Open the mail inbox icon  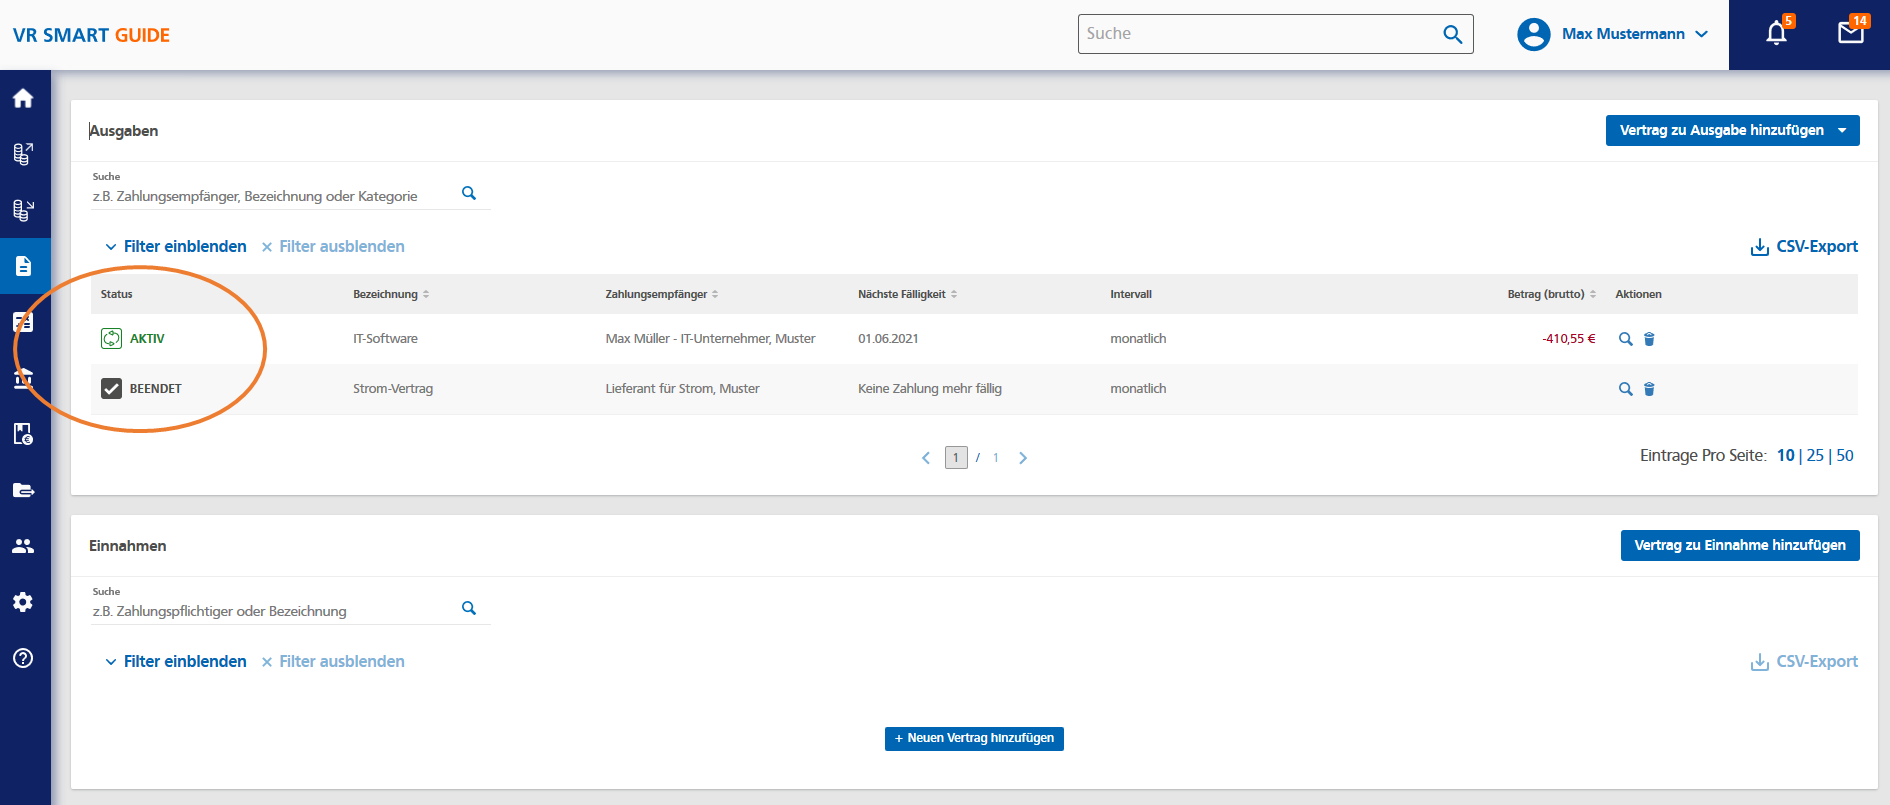[x=1851, y=33]
